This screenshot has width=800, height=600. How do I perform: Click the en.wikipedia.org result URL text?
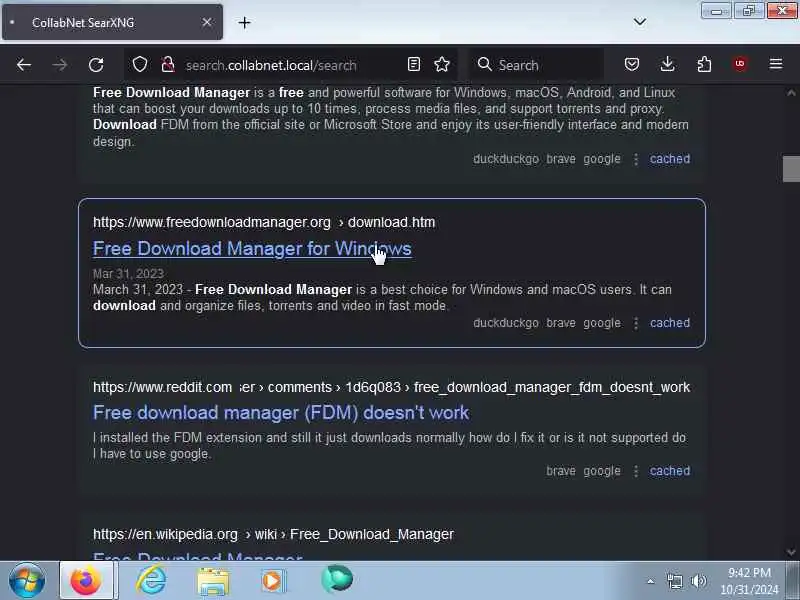pos(273,534)
